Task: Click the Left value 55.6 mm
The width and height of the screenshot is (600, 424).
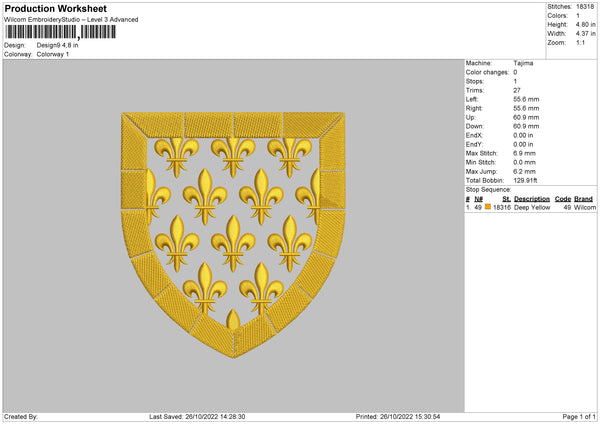Action: coord(526,99)
